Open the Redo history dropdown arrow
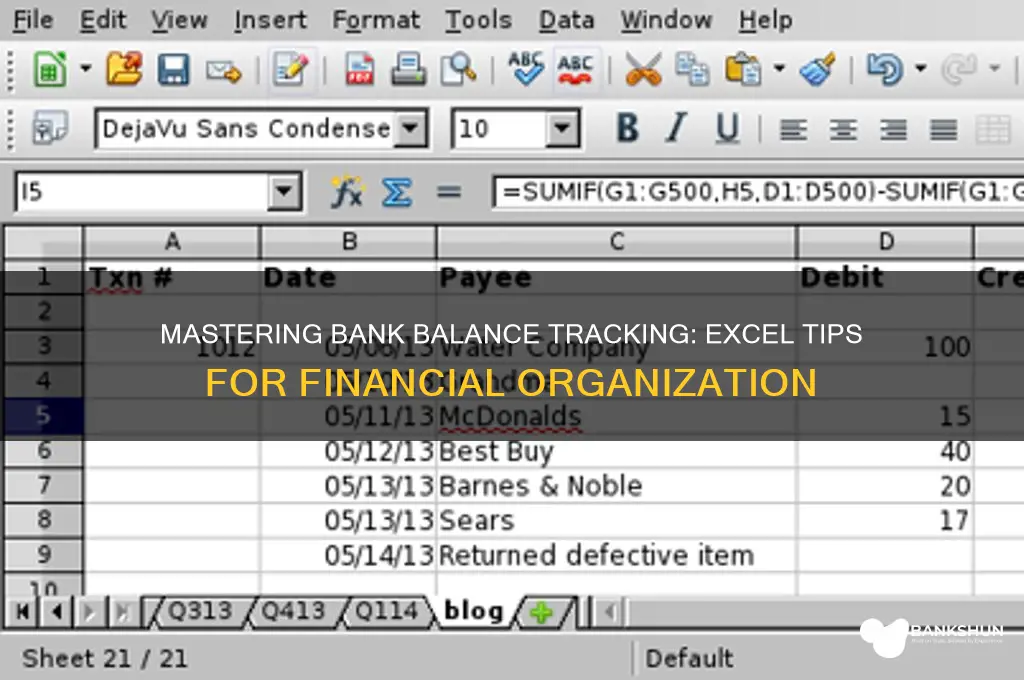This screenshot has width=1024, height=680. (995, 68)
